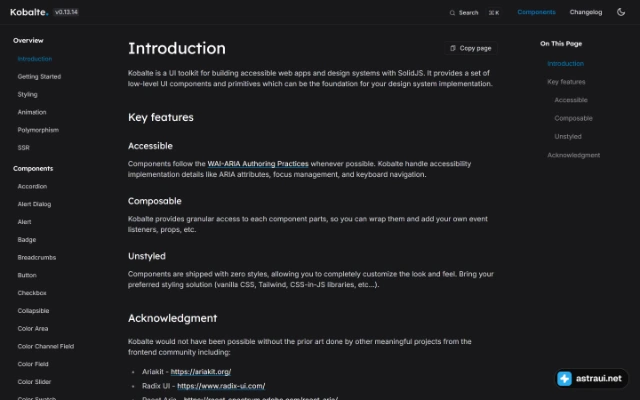
Task: Jump to Acknowledgment in page outline
Action: point(573,155)
